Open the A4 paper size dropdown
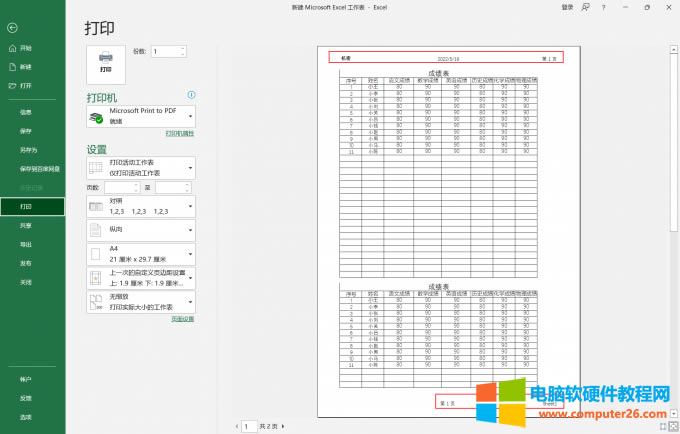This screenshot has height=434, width=680. [x=140, y=254]
